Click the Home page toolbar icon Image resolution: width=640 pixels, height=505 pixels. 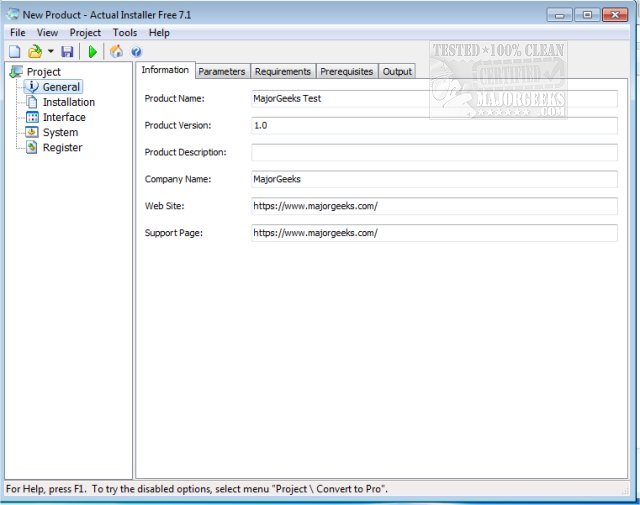[116, 51]
